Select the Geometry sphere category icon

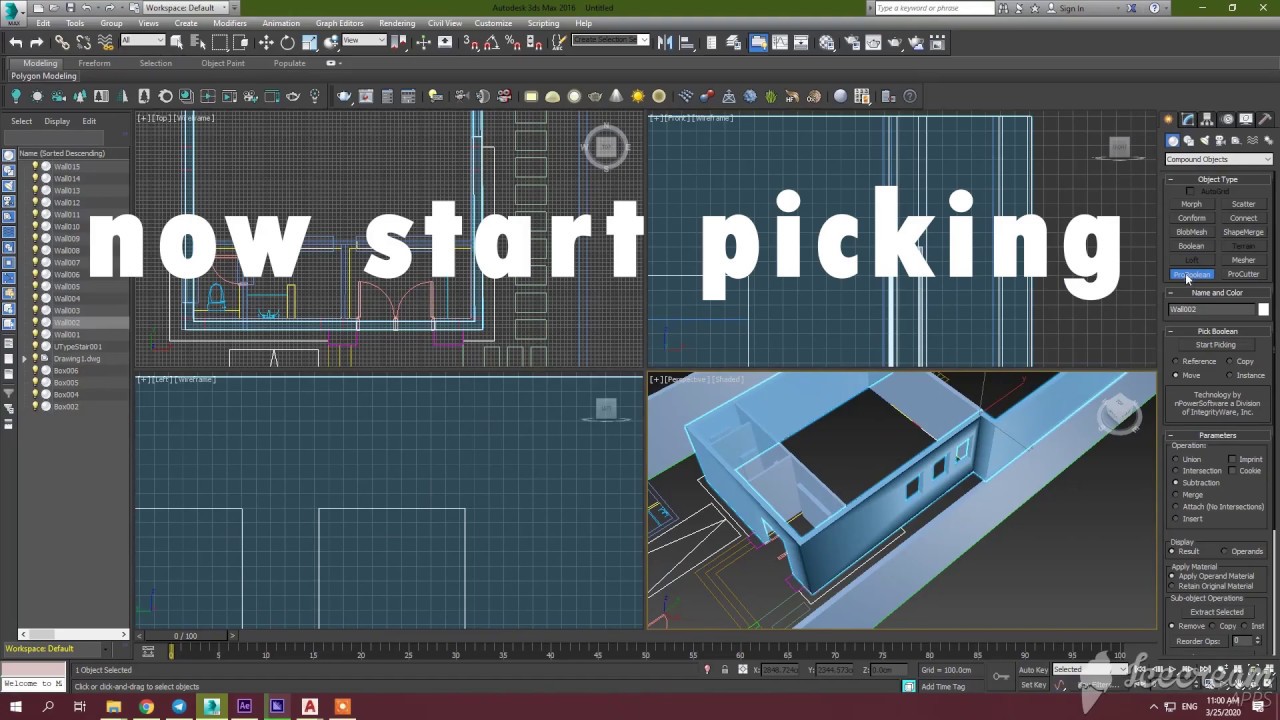1173,141
